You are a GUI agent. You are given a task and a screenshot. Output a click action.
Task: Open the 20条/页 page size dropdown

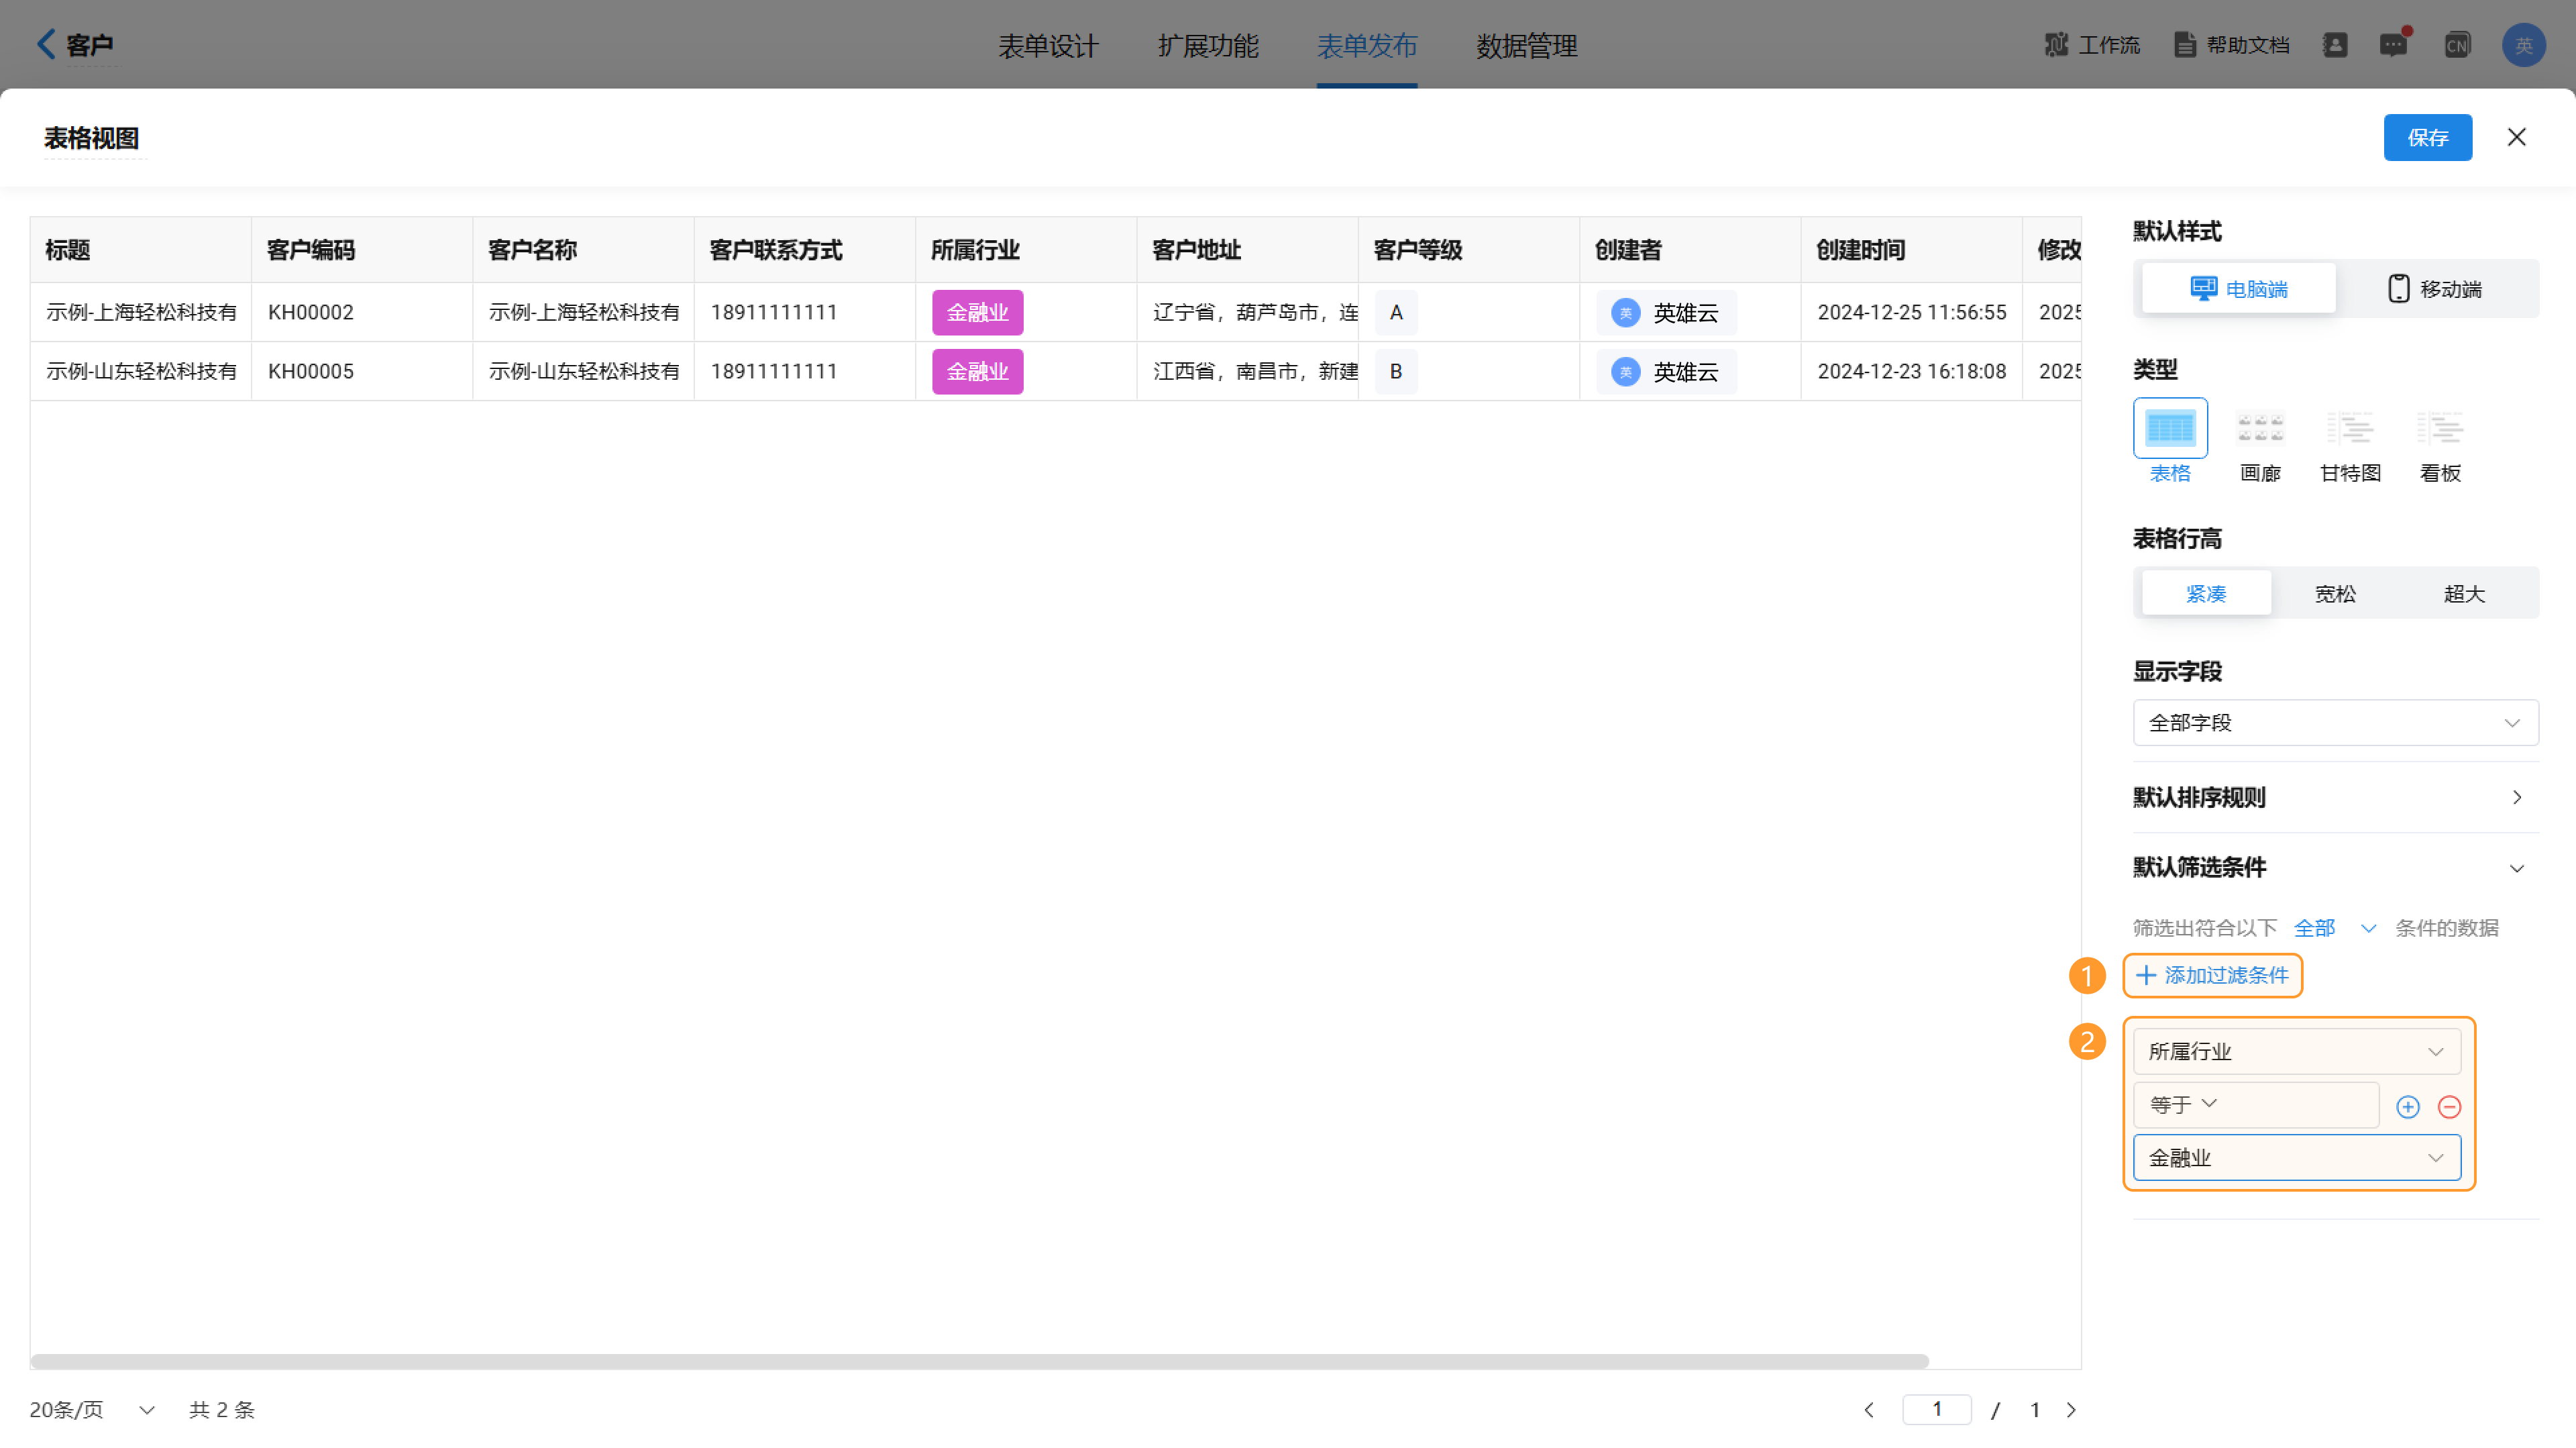point(92,1410)
